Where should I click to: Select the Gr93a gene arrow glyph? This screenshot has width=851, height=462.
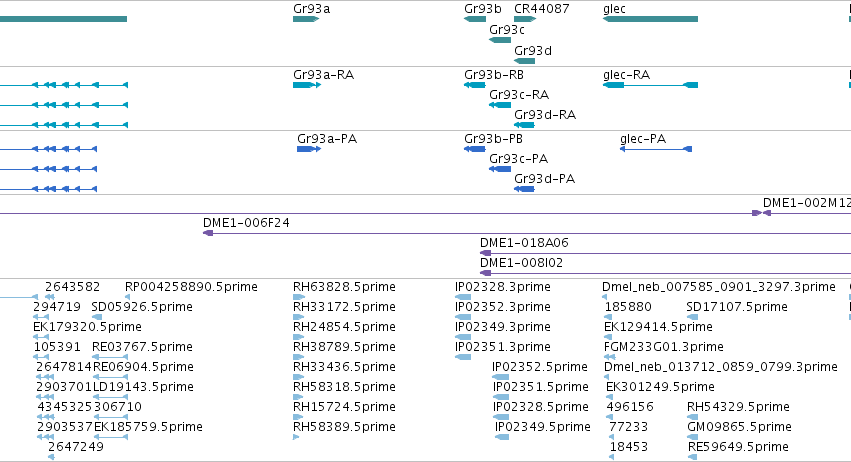[306, 19]
